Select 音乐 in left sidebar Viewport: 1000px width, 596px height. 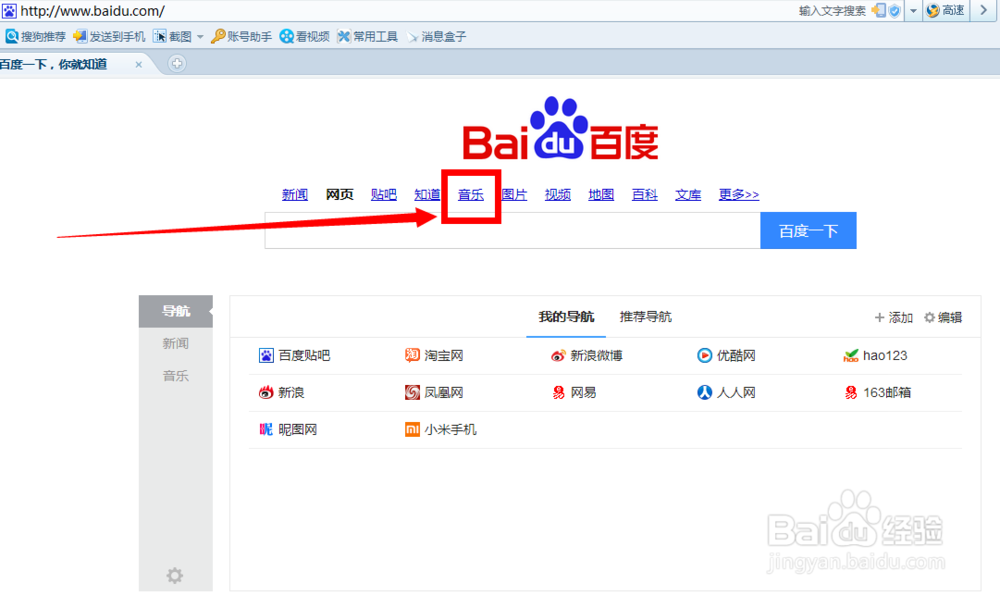coord(175,376)
